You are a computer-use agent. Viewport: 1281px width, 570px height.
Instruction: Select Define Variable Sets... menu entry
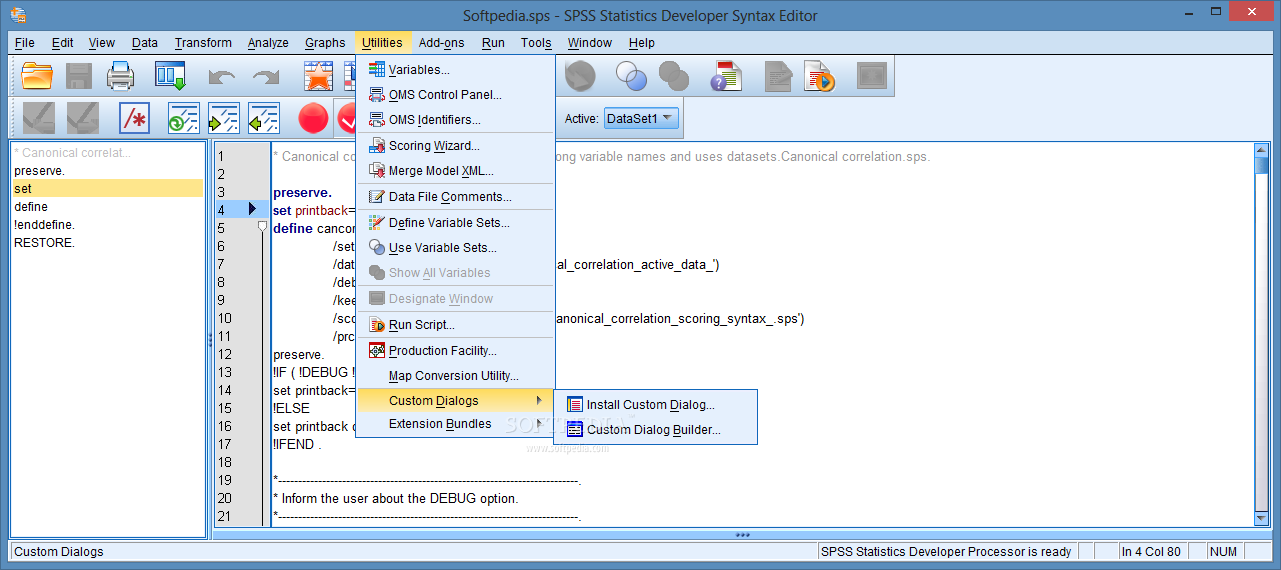[x=455, y=222]
